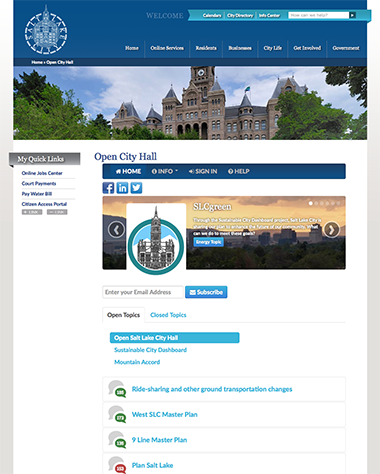Open the Government navigation menu

point(346,48)
